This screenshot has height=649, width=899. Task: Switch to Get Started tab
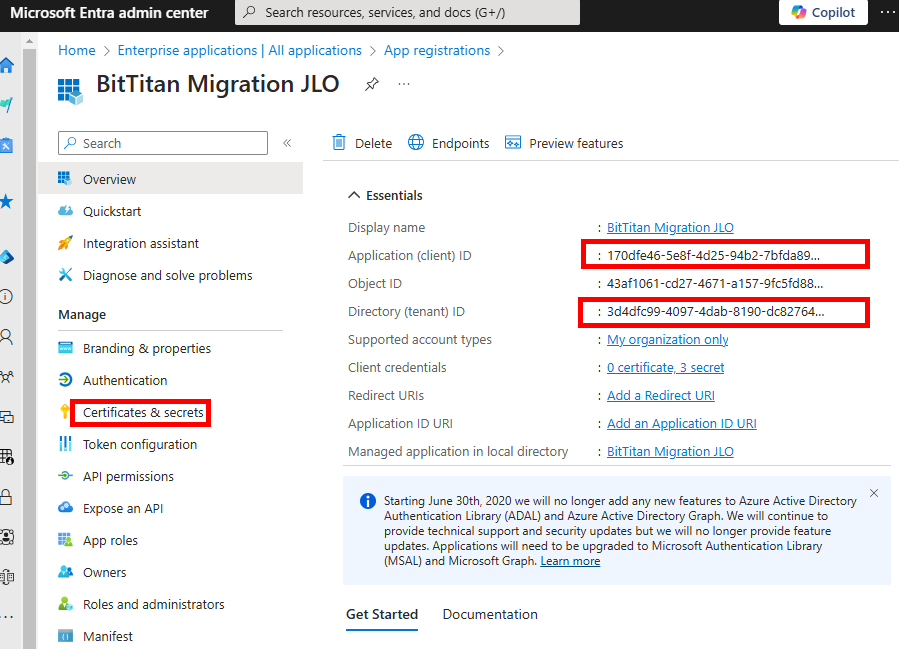(382, 615)
